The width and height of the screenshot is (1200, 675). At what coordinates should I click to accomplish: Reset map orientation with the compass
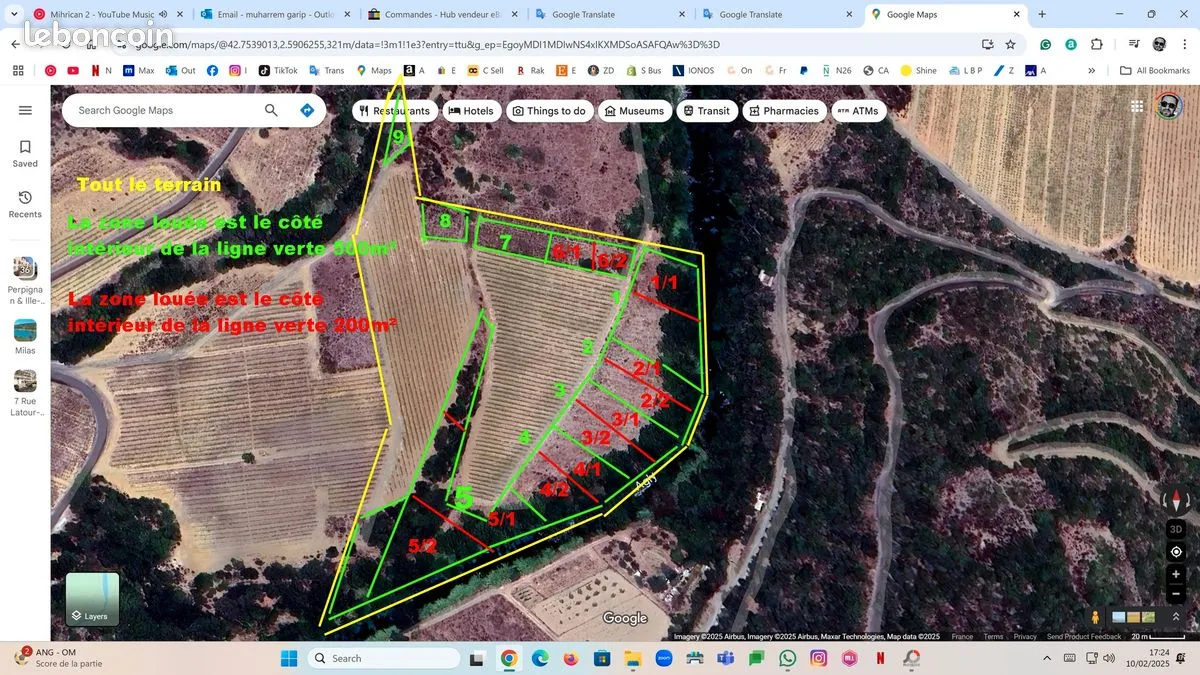coord(1176,500)
